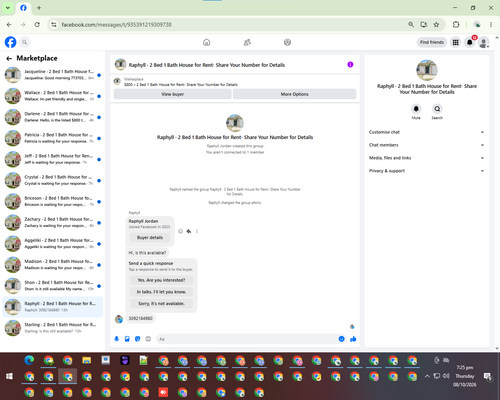Open the emoji picker in message box
Viewport: 500px width, 400px height.
click(341, 339)
